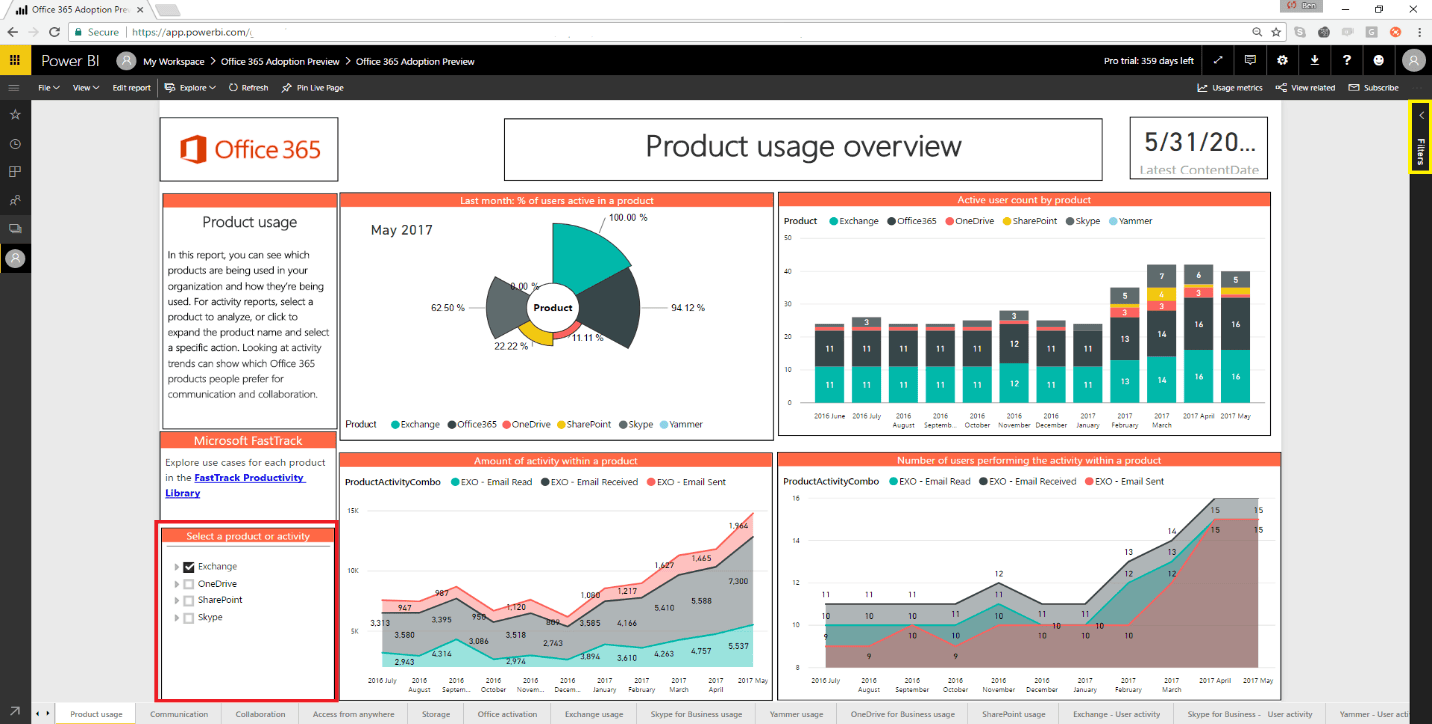
Task: Click Skype browser extension icon
Action: coord(1299,32)
